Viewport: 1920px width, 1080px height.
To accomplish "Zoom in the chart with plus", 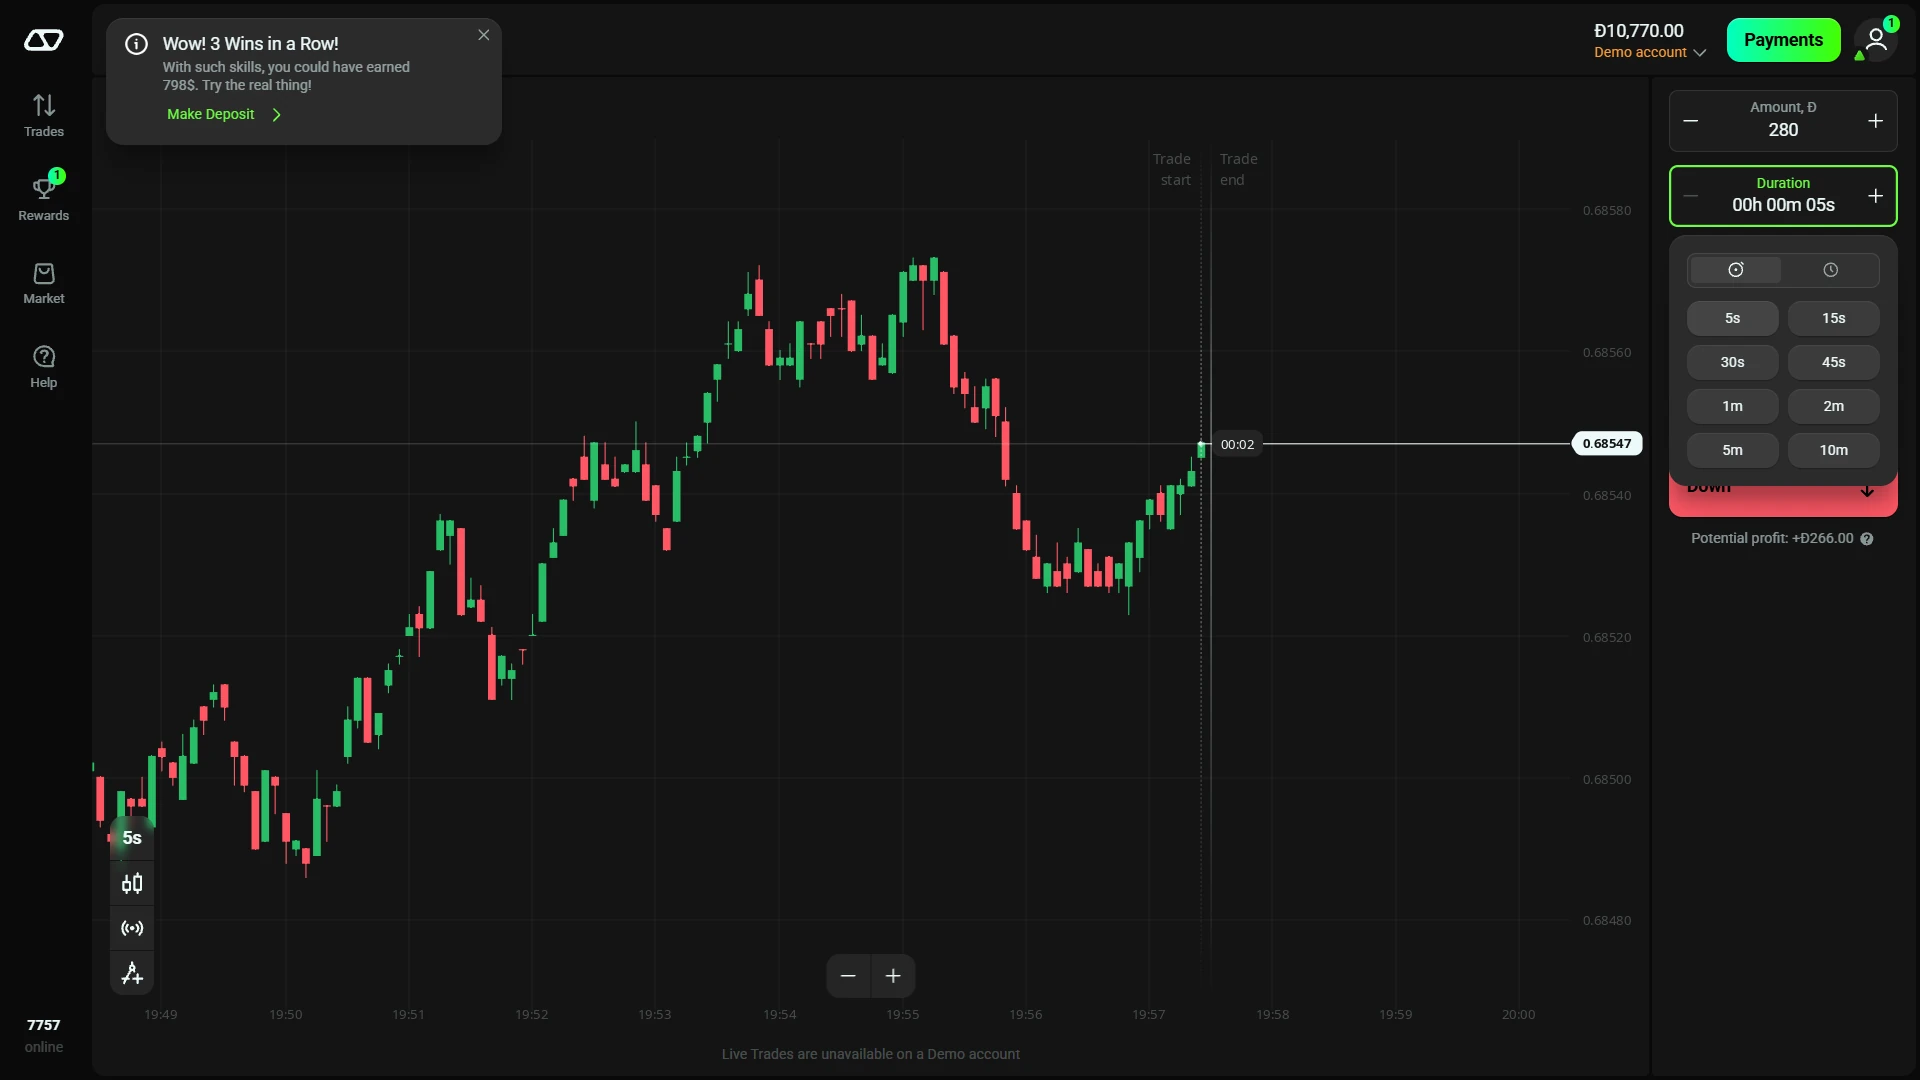I will coord(893,976).
